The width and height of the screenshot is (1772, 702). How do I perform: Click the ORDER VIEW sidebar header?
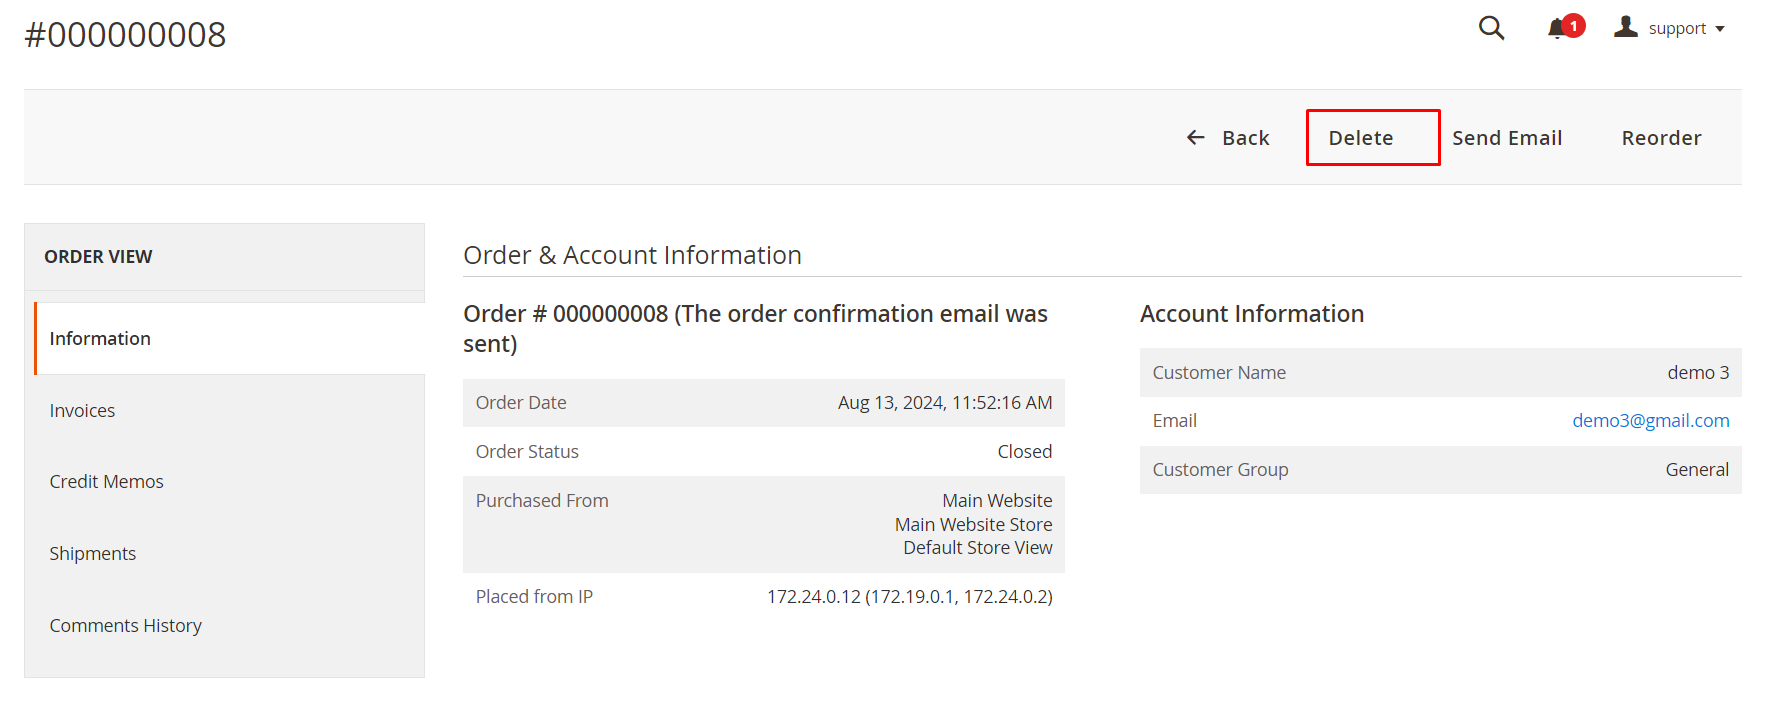click(98, 257)
